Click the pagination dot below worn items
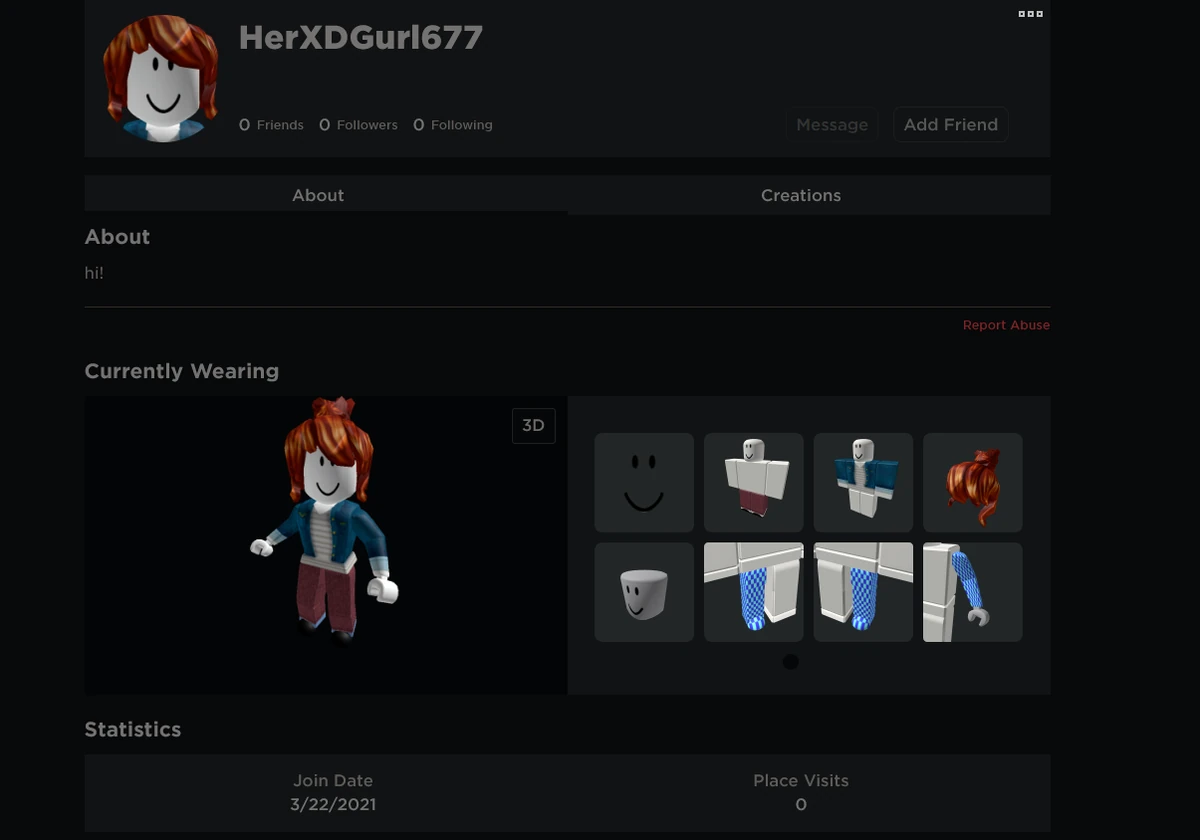The height and width of the screenshot is (840, 1200). (x=790, y=661)
